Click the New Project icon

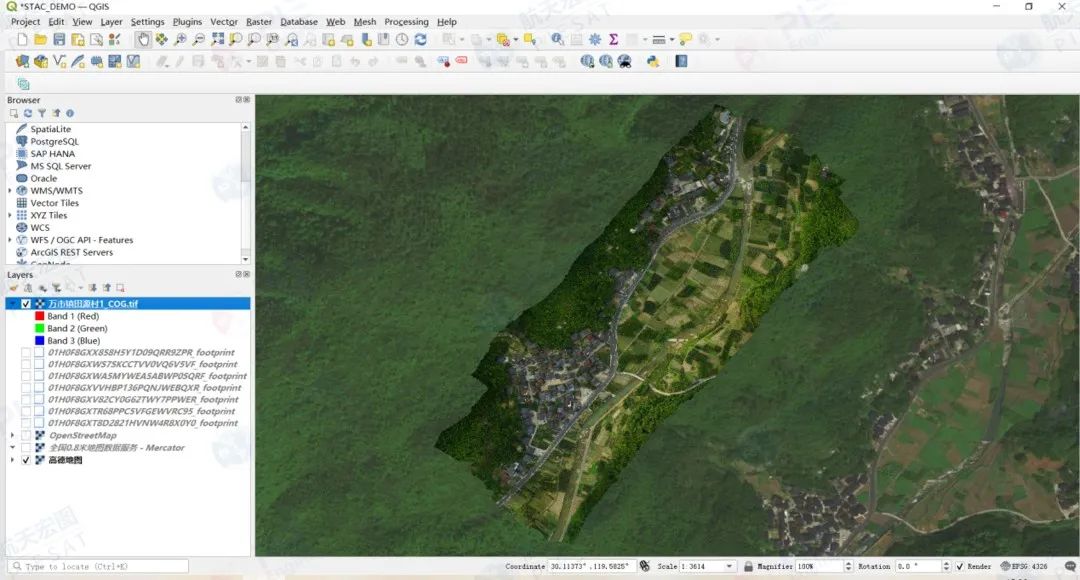pos(22,40)
